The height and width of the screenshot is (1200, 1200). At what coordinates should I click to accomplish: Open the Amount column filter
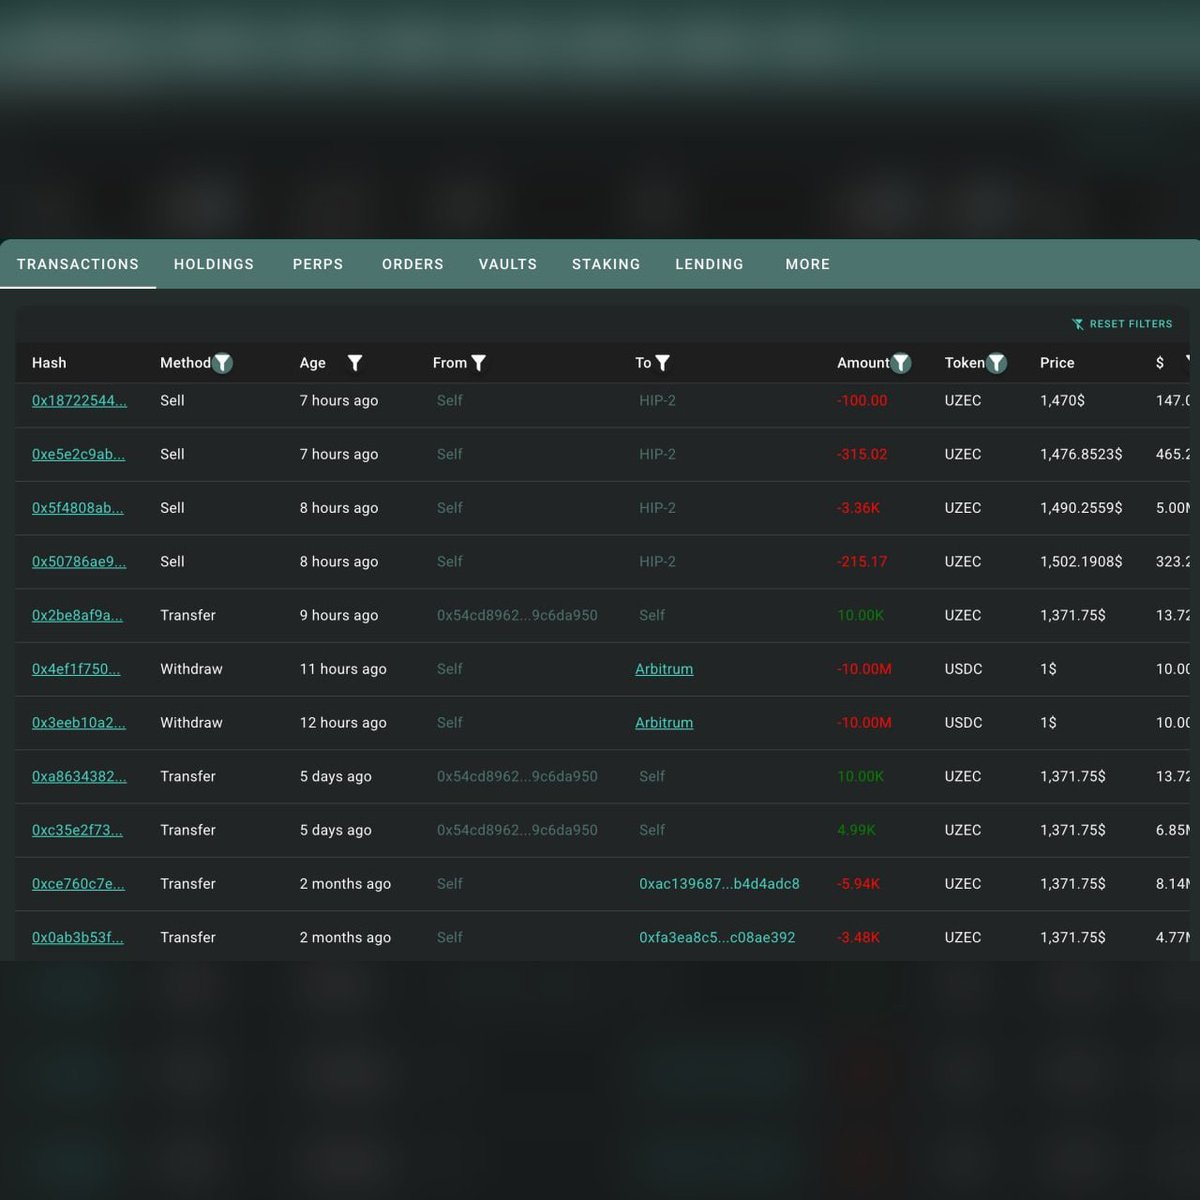point(901,363)
